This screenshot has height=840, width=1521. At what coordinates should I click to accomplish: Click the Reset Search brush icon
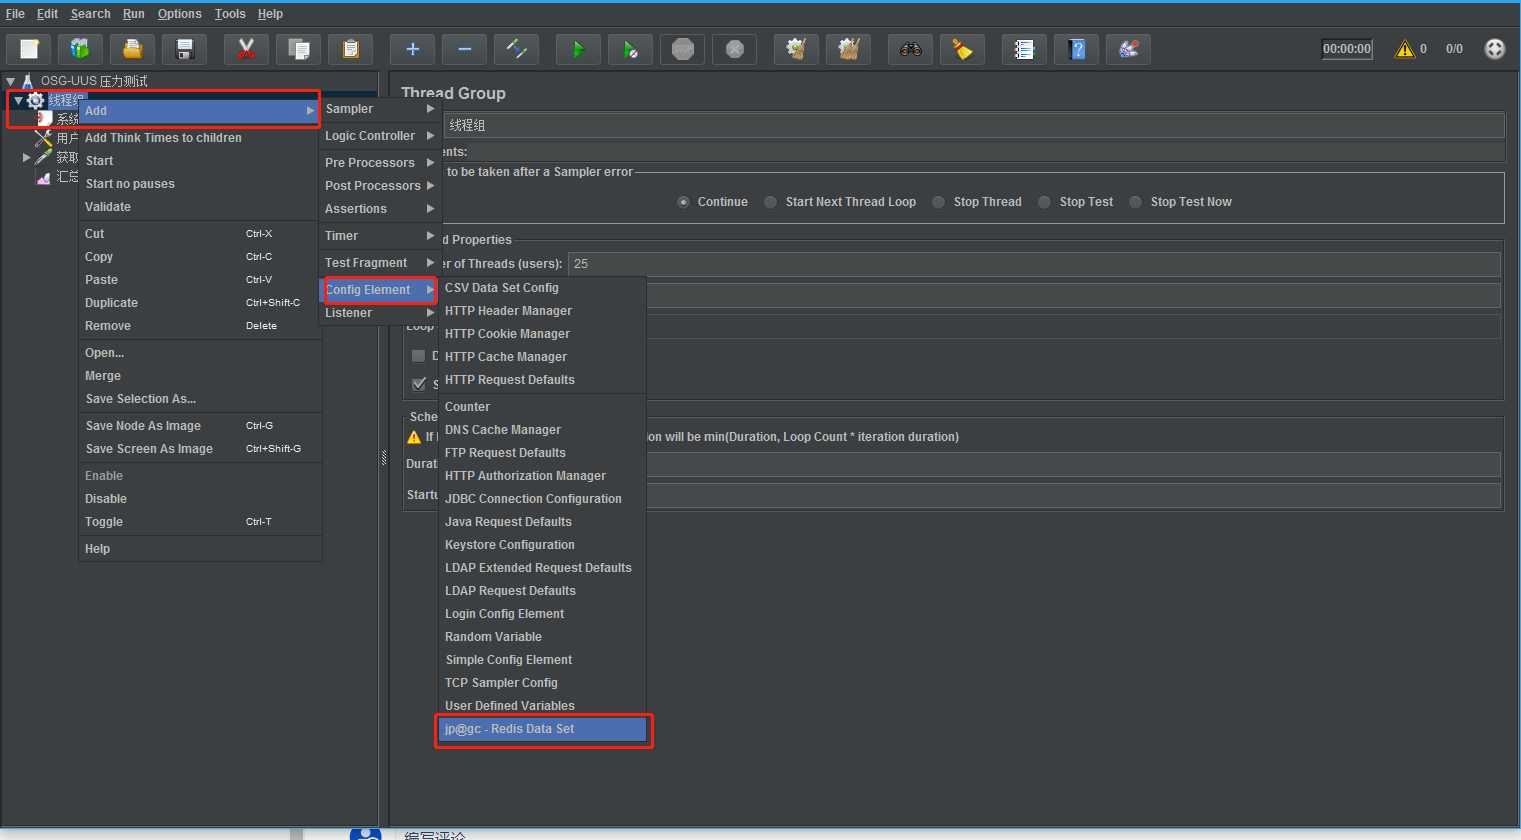click(x=962, y=49)
